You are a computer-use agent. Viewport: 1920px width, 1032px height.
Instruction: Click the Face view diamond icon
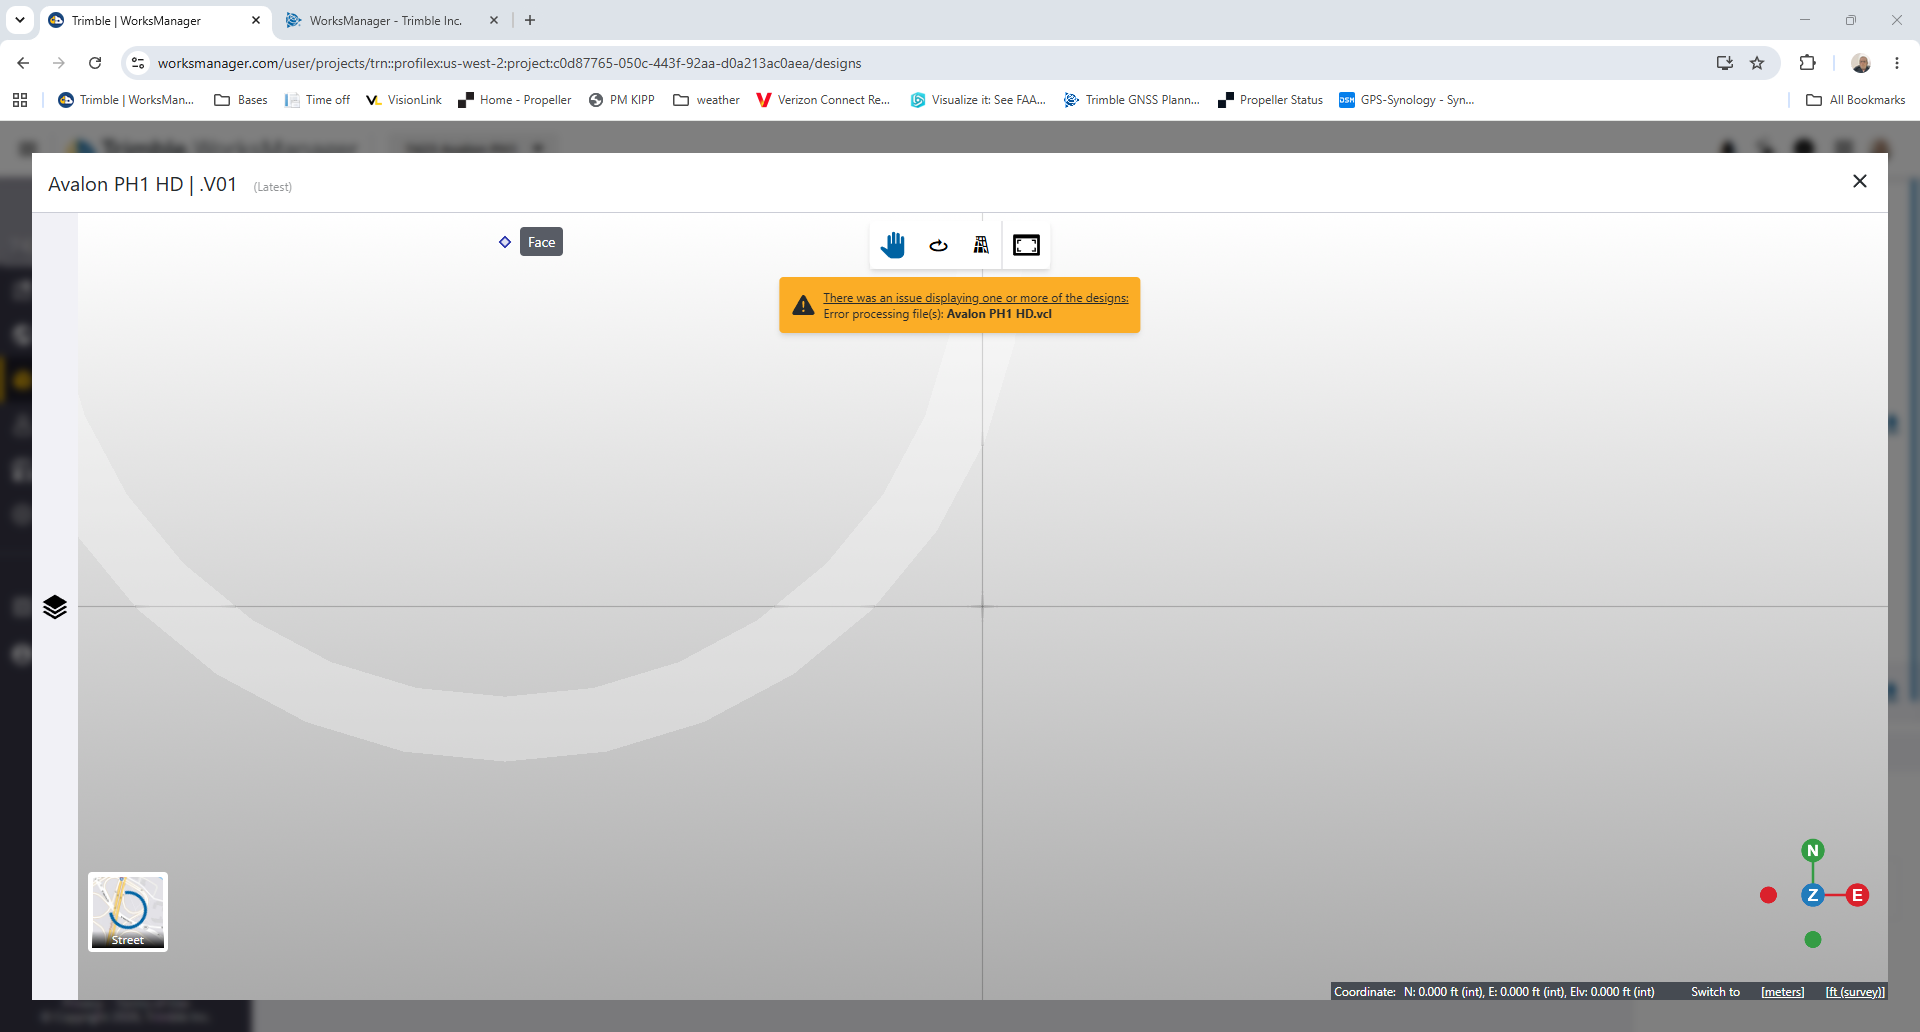pyautogui.click(x=505, y=242)
